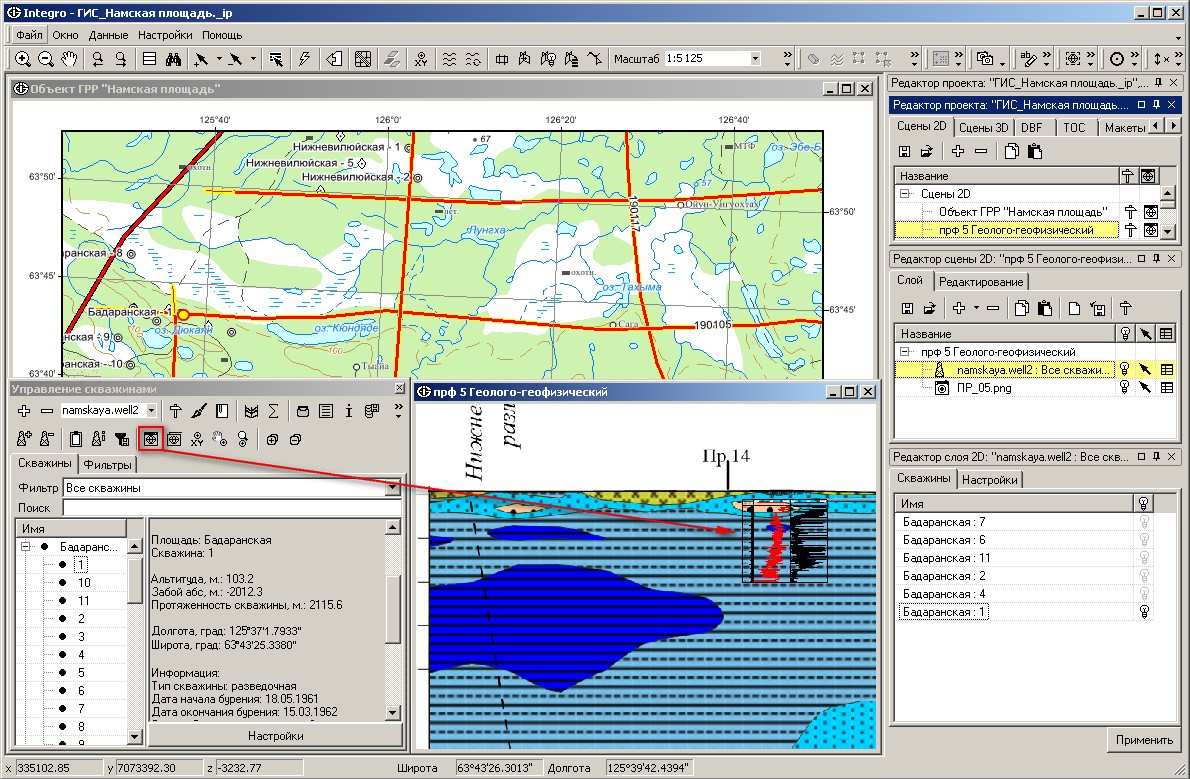Switch to the Фильтры tab

pos(107,464)
